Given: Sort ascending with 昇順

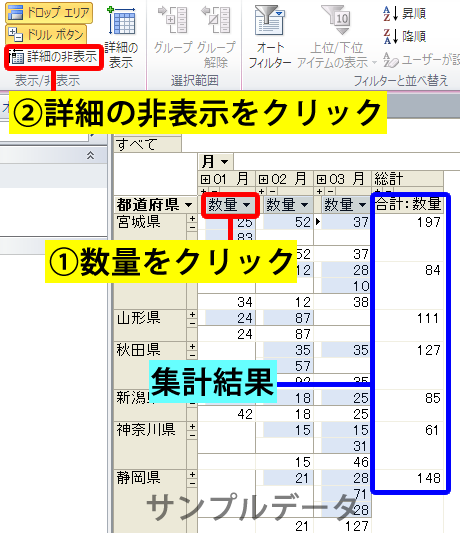Looking at the screenshot, I should (404, 14).
